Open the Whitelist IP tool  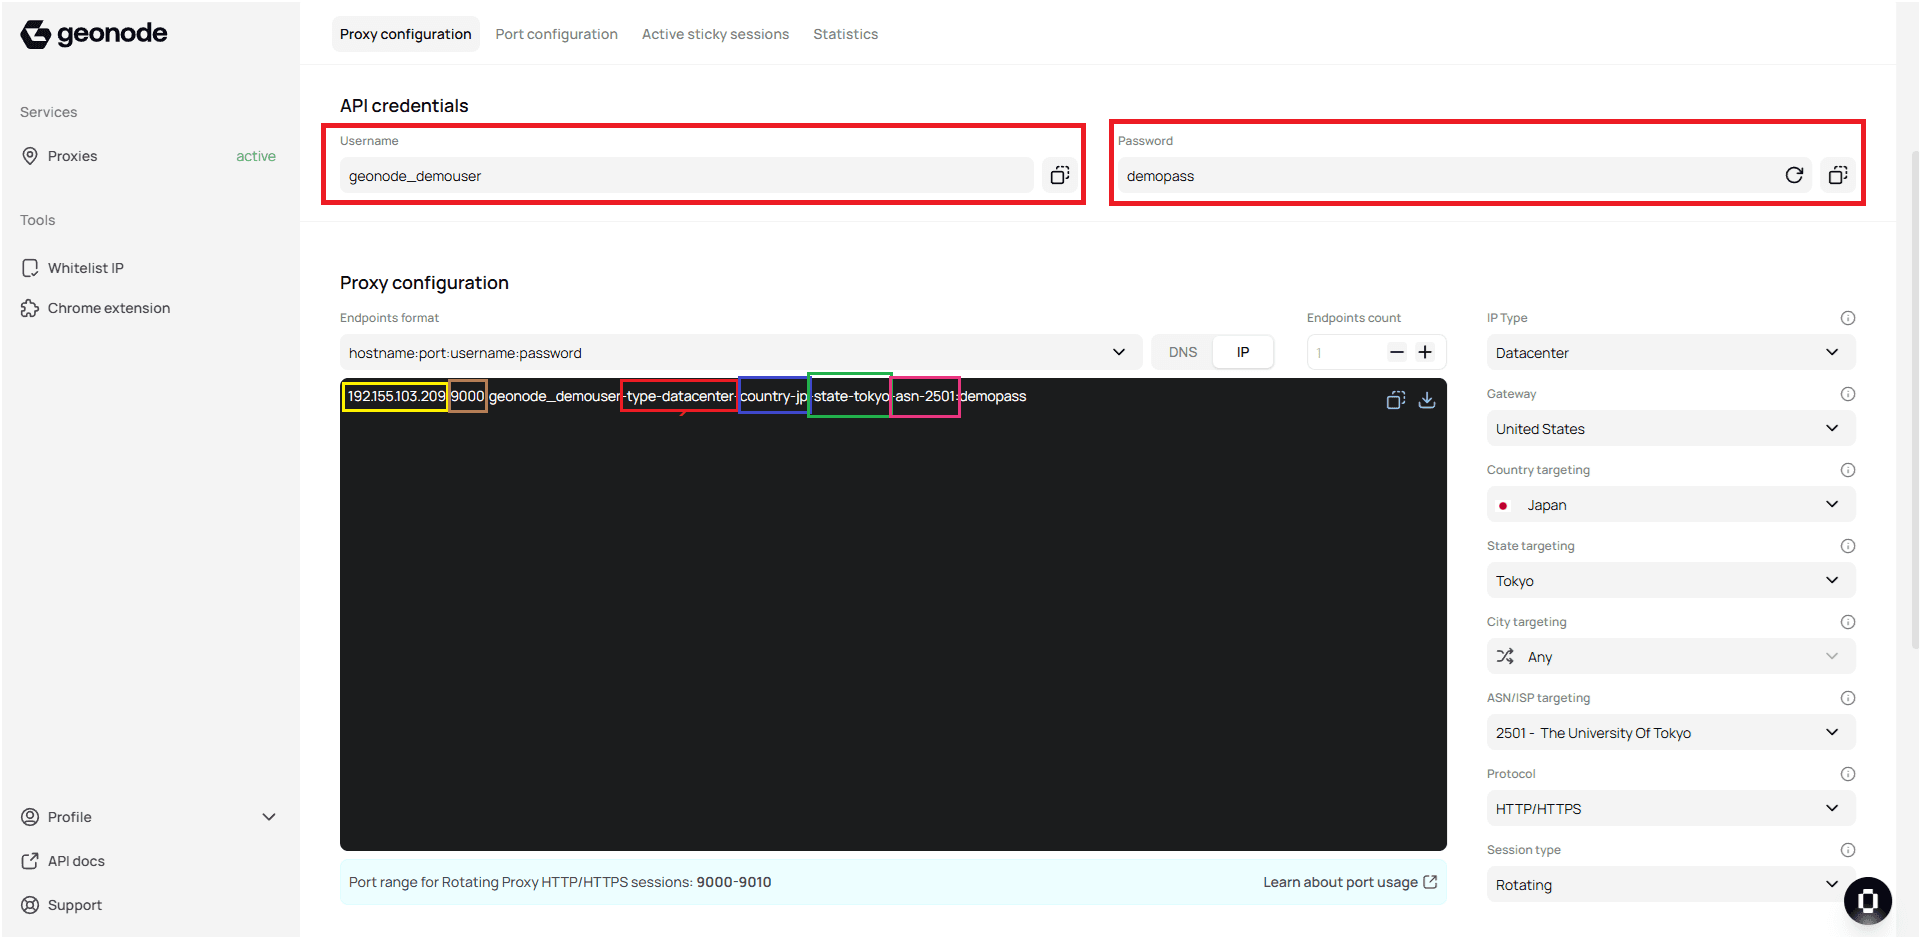click(86, 267)
